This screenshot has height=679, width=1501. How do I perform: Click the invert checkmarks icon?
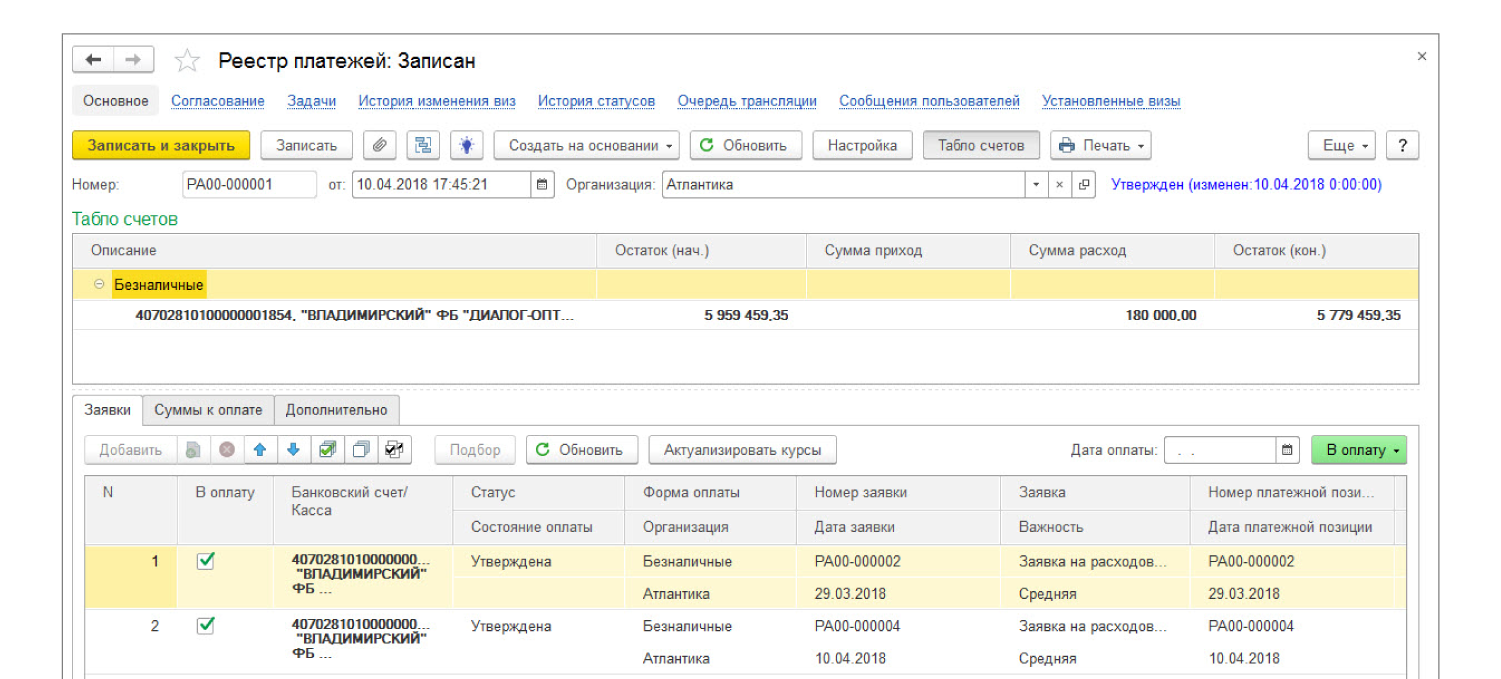pos(394,450)
